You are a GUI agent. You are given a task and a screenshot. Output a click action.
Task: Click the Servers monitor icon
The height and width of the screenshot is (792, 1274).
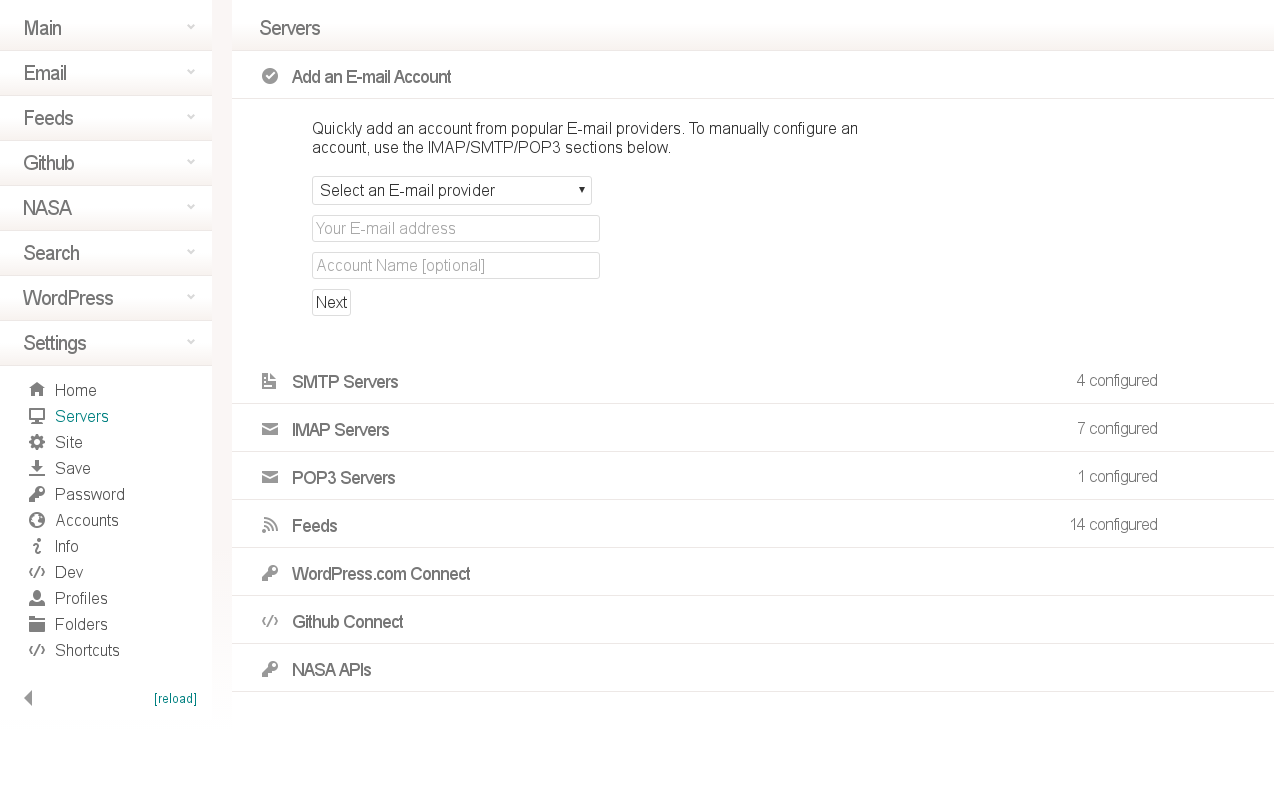click(x=37, y=416)
